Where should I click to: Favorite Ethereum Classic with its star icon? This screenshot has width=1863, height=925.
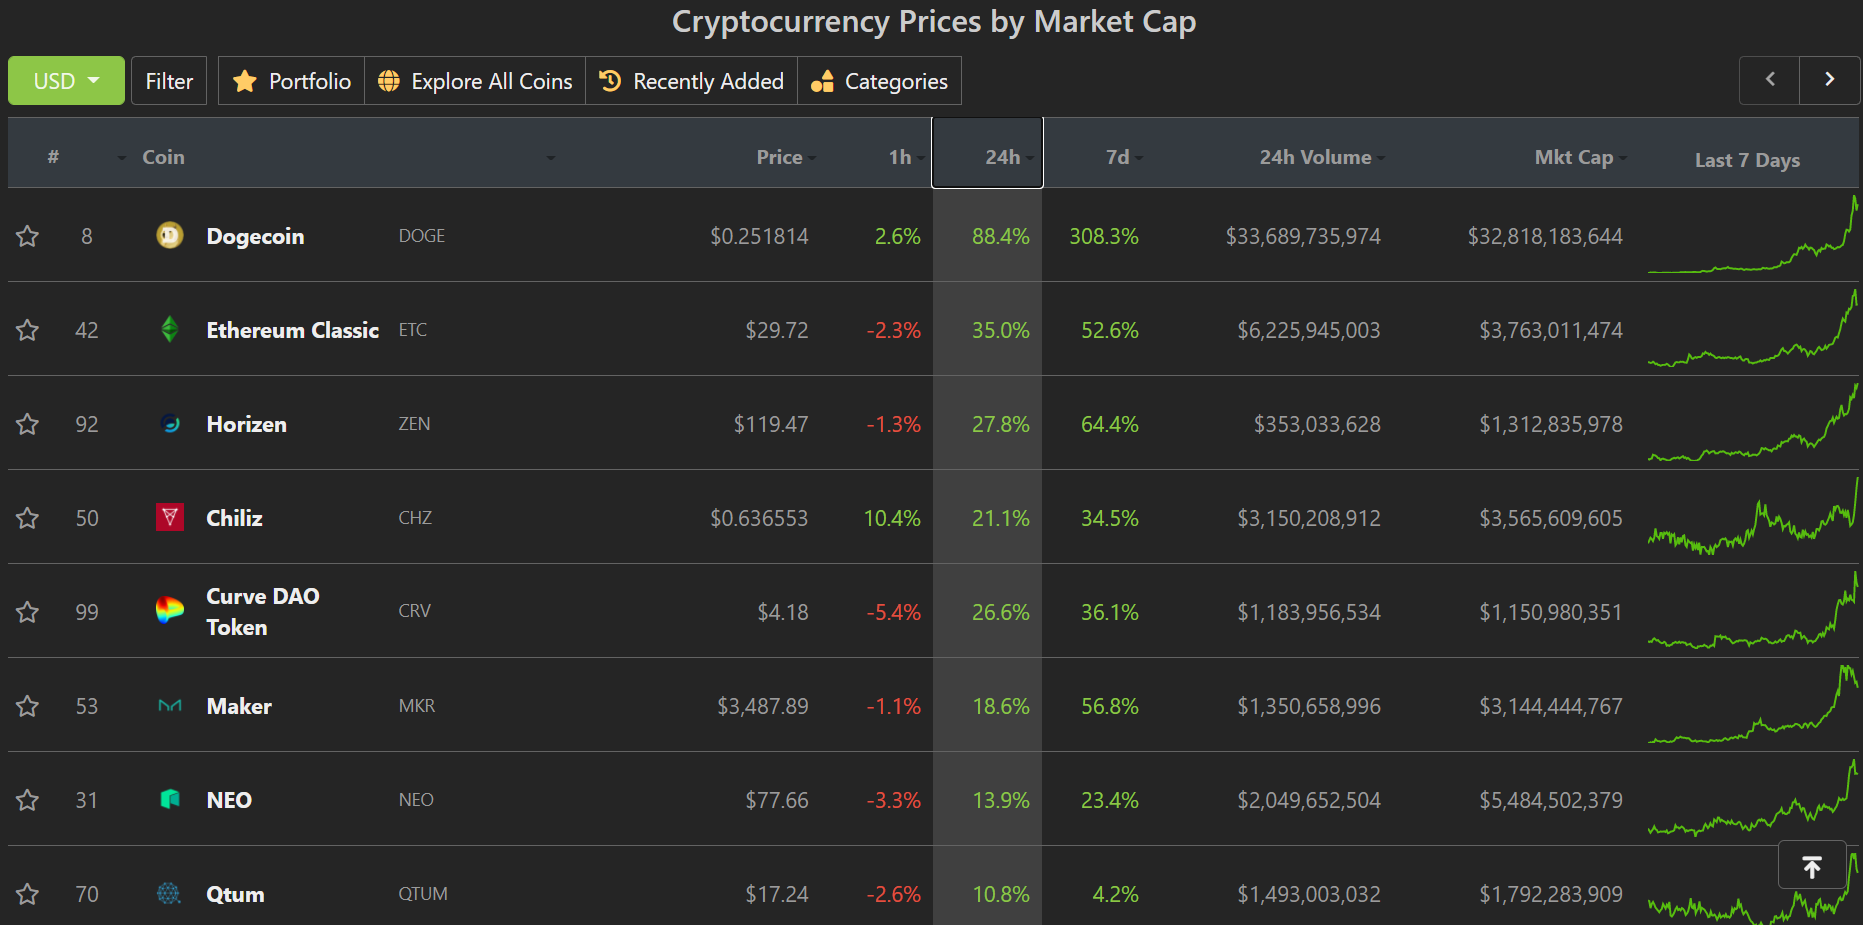27,330
